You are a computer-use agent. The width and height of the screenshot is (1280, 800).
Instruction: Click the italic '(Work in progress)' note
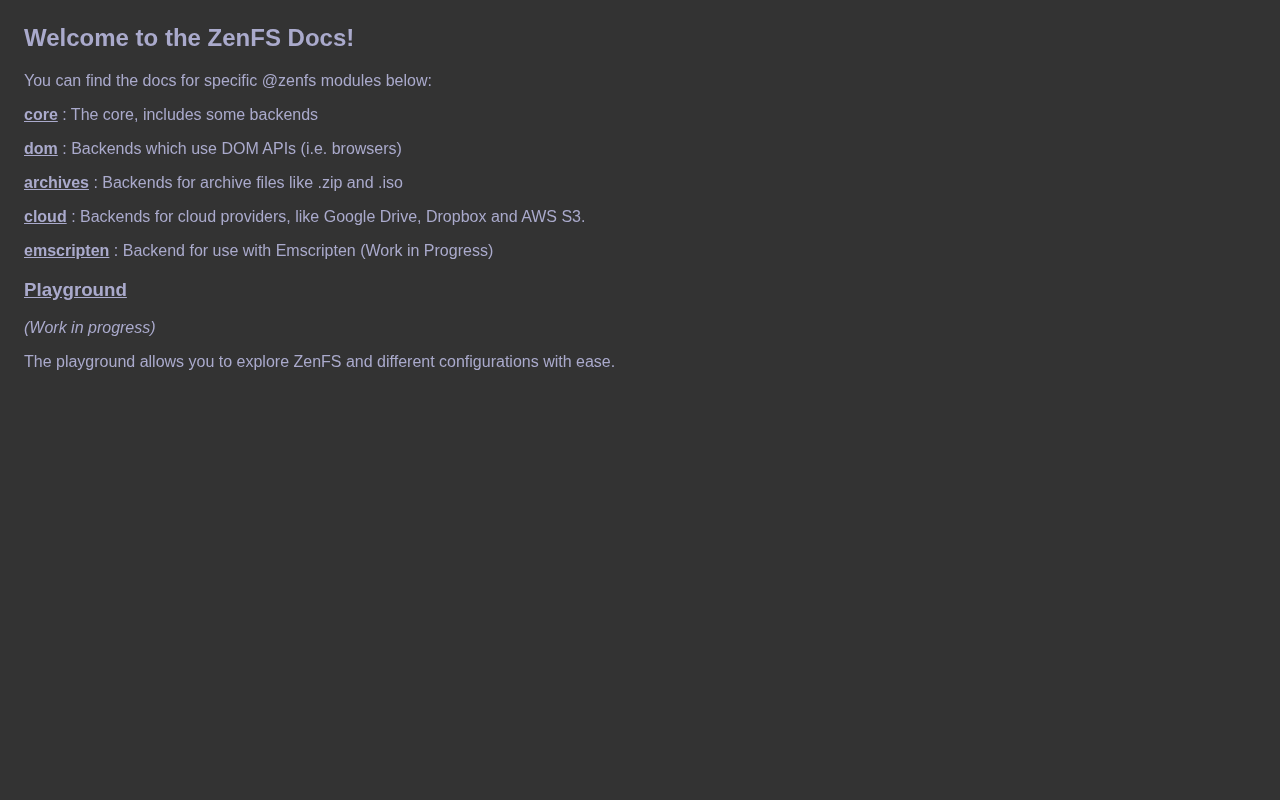coord(90,328)
